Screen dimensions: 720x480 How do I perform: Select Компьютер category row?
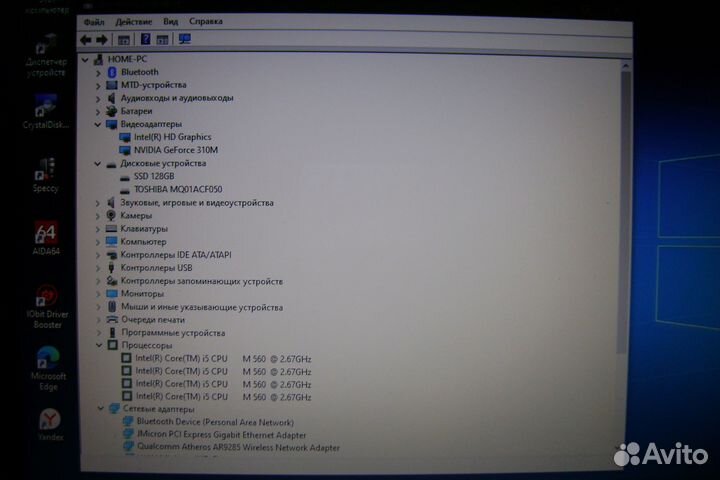(x=143, y=242)
